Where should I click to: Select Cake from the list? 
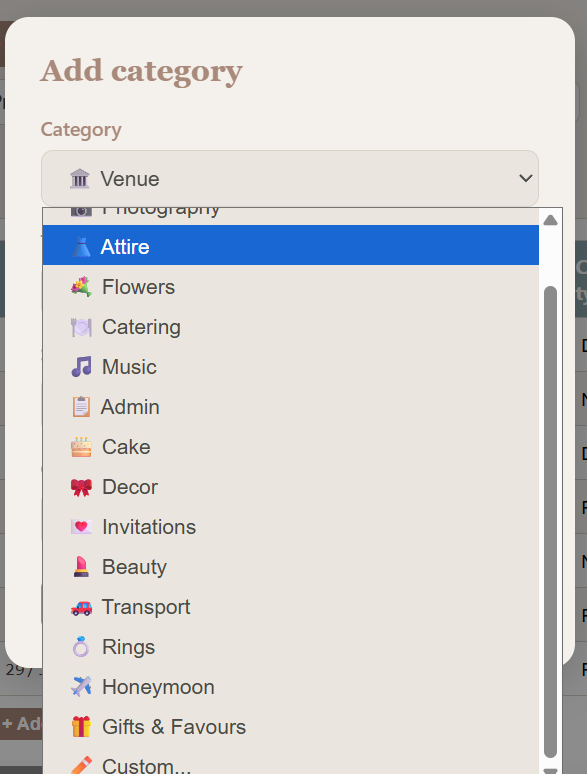click(291, 447)
